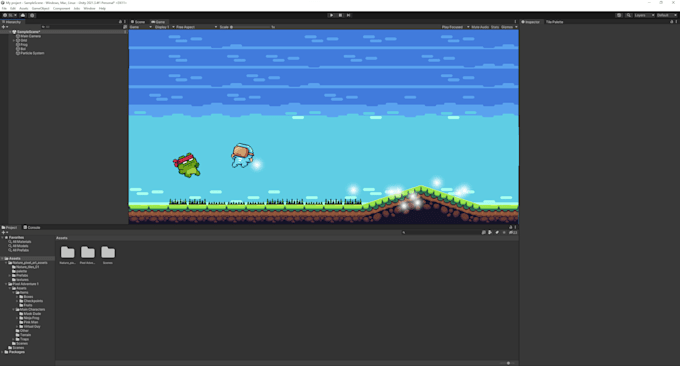680x366 pixels.
Task: Switch to the Scene tab
Action: pyautogui.click(x=138, y=22)
